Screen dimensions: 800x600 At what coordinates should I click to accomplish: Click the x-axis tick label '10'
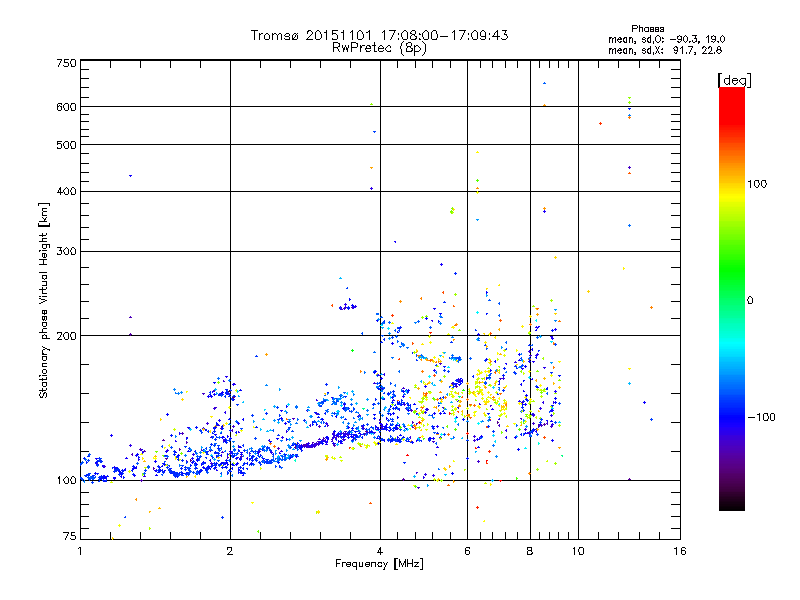(578, 551)
